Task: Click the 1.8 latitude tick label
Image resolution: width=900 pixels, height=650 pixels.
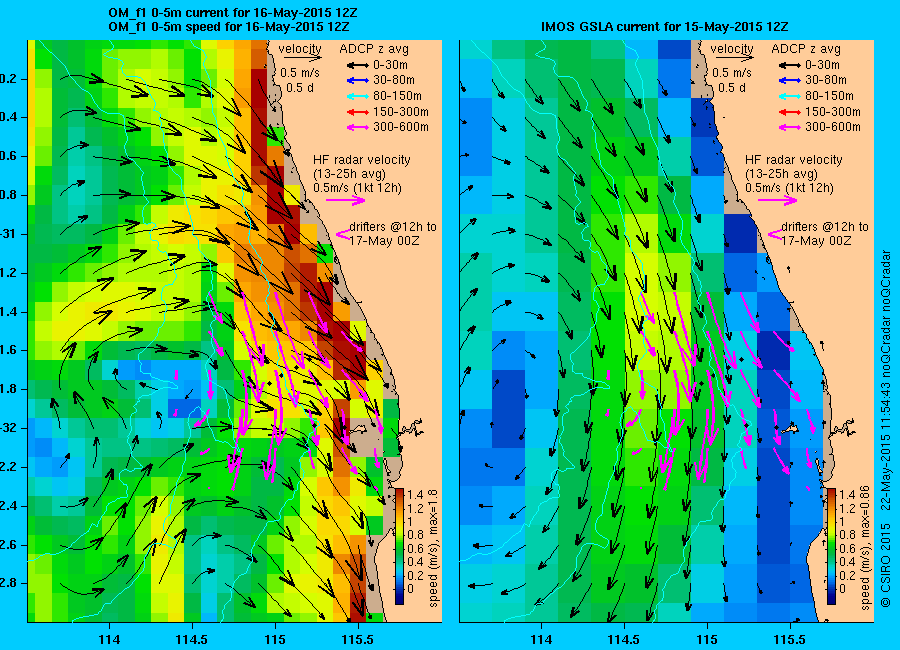Action: click(x=10, y=389)
